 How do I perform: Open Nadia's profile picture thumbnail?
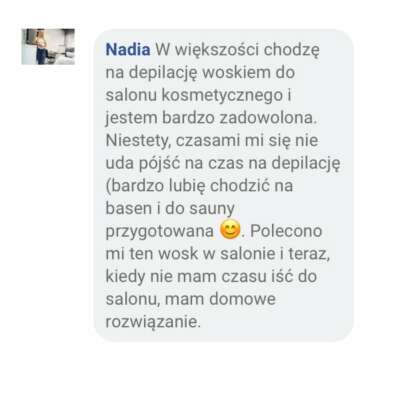point(48,46)
